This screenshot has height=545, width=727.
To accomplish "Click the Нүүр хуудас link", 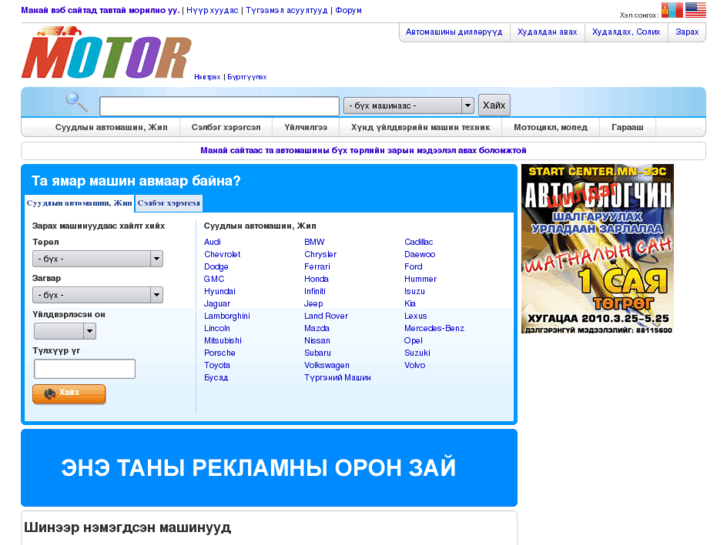I will [212, 10].
